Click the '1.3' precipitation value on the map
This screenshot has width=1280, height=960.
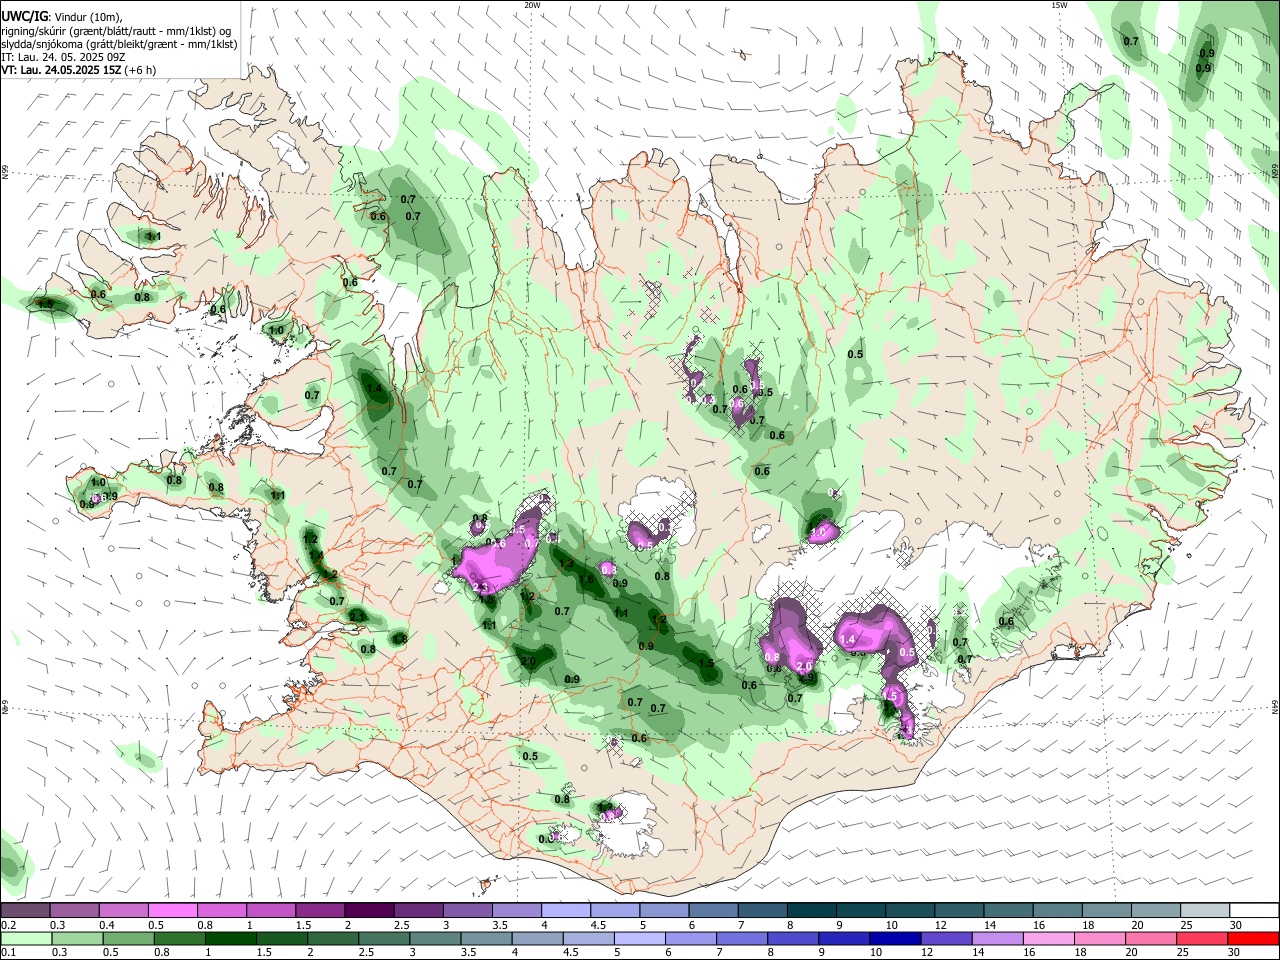tap(568, 564)
